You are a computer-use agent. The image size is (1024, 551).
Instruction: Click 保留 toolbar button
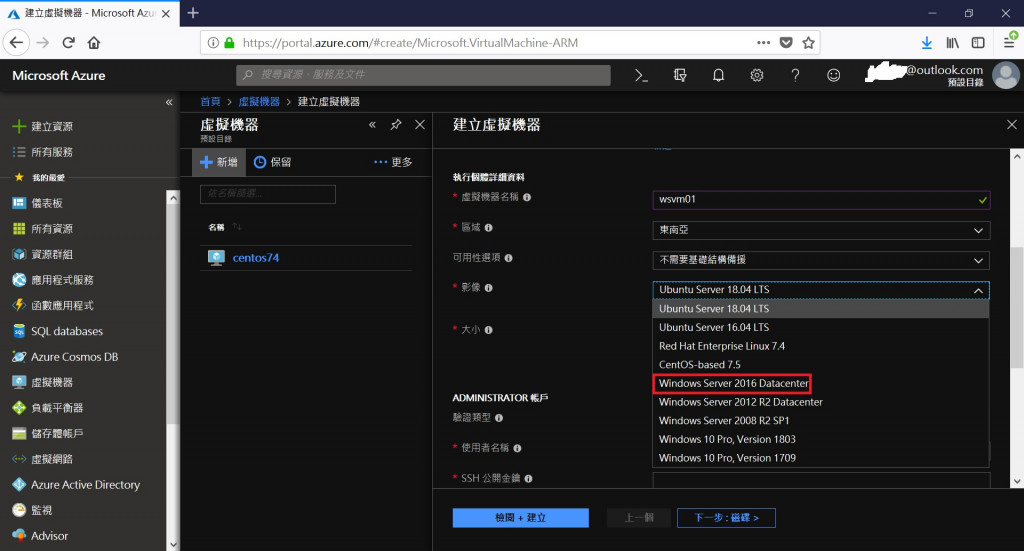click(272, 162)
